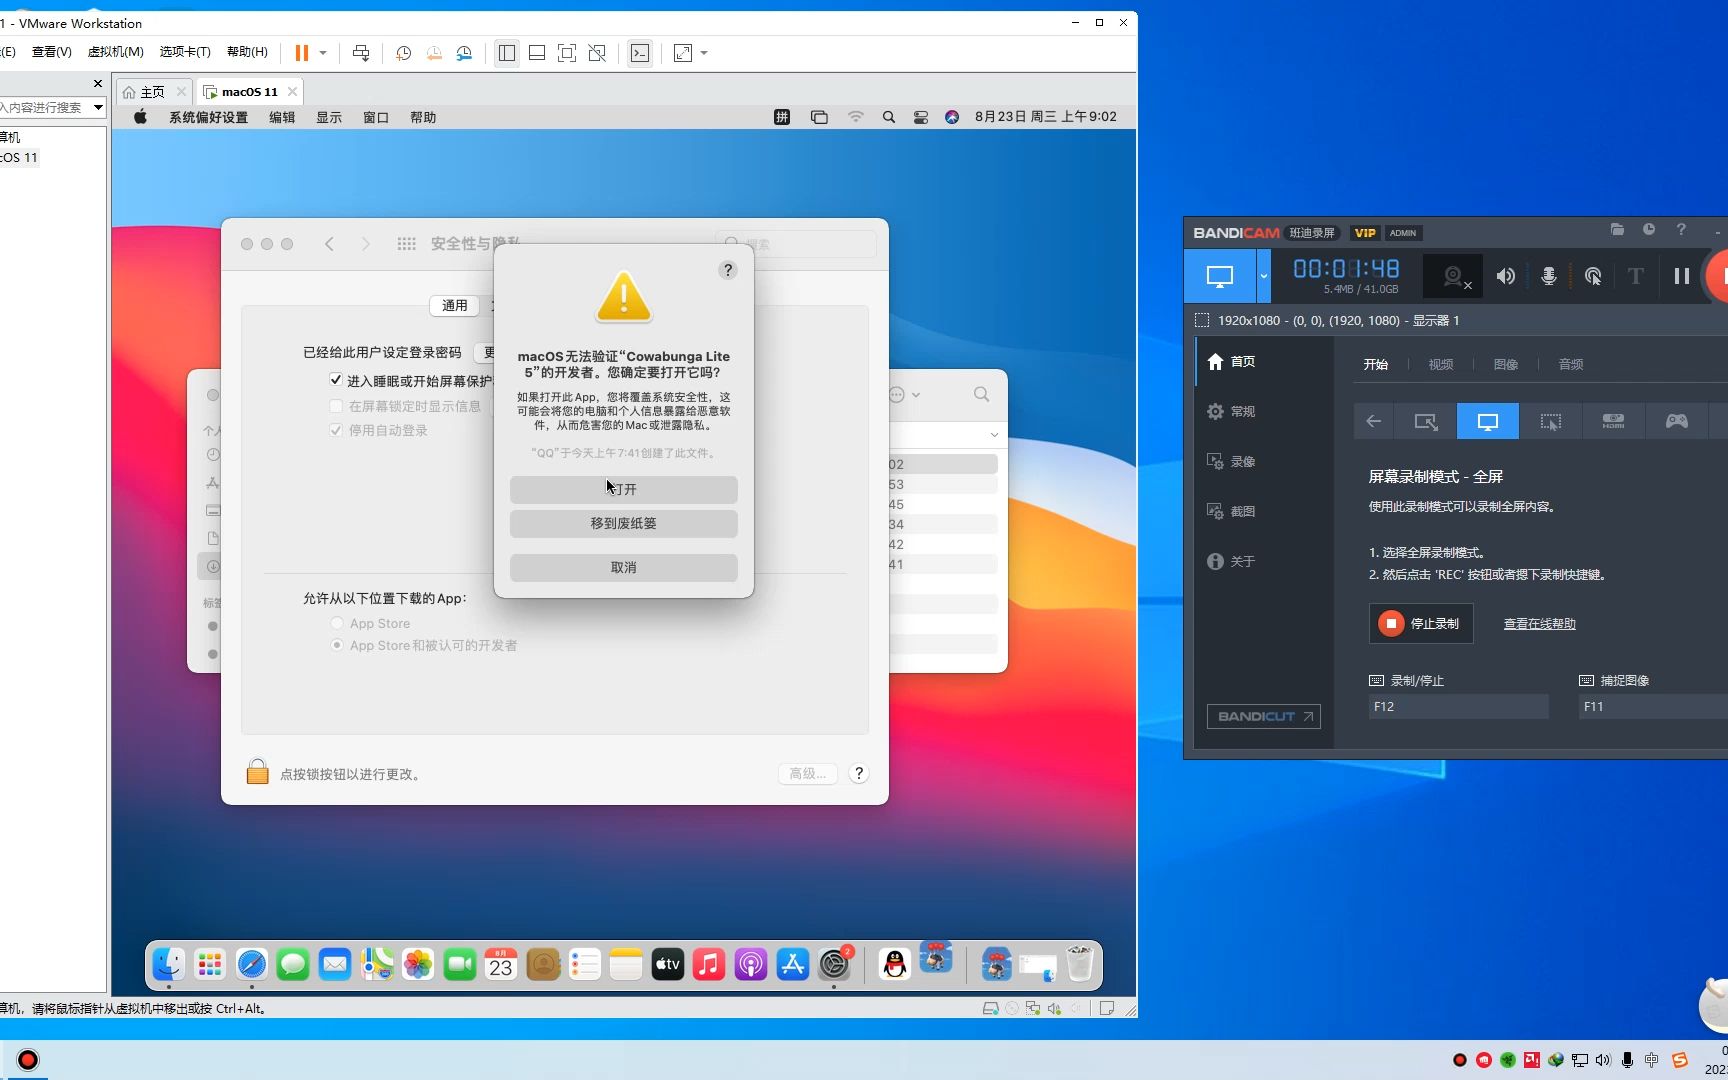
Task: Click show-all grid icon in System Preferences
Action: 406,244
